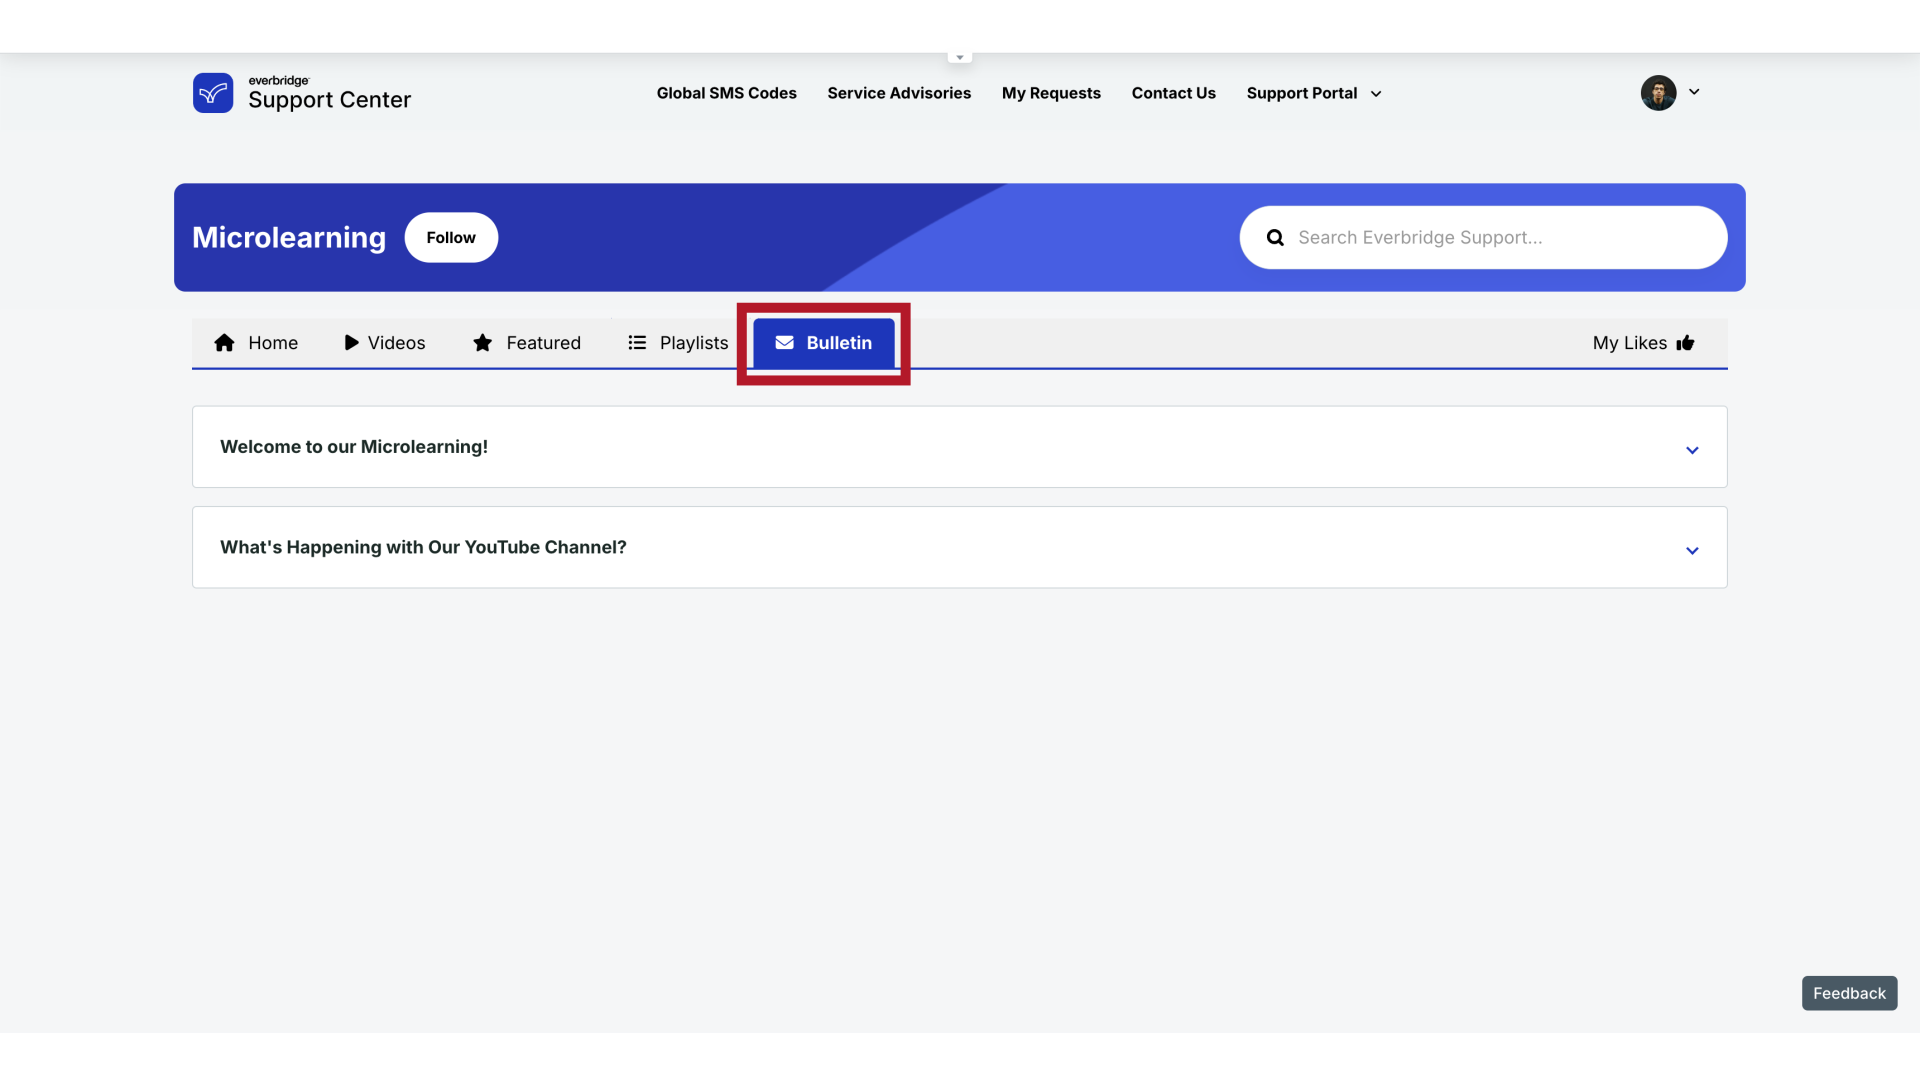Viewport: 1920px width, 1080px height.
Task: Select the Bulletin tab
Action: (x=824, y=343)
